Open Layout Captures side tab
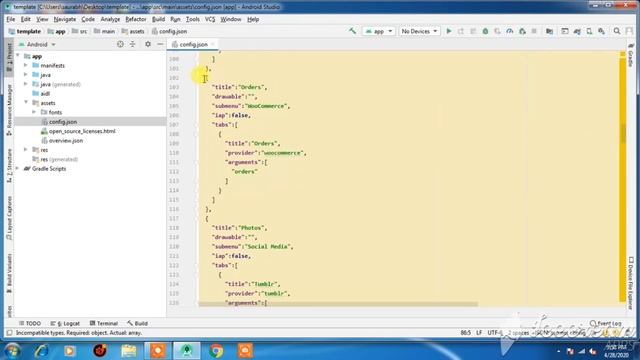This screenshot has height=360, width=640. tap(9, 218)
